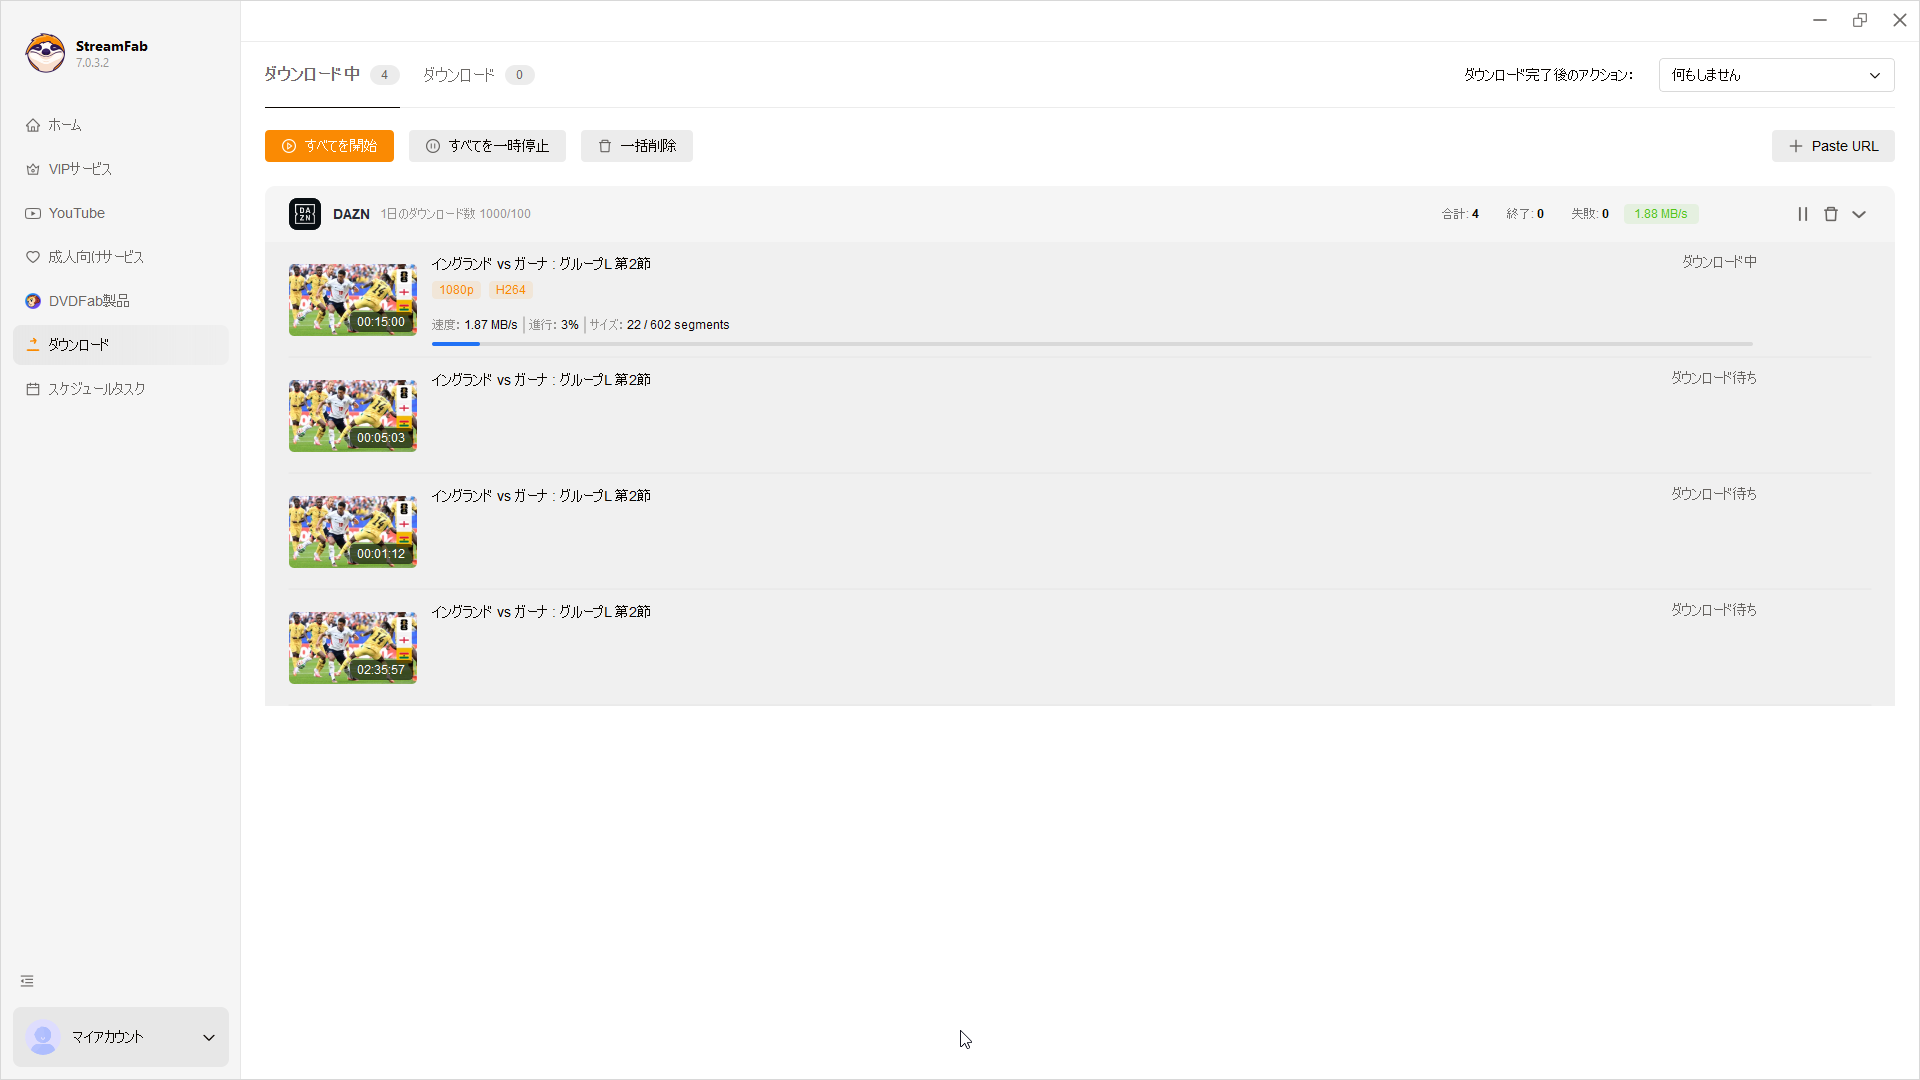Click the 0 badge on ダウンロード tab
1920x1080 pixels.
click(x=519, y=75)
